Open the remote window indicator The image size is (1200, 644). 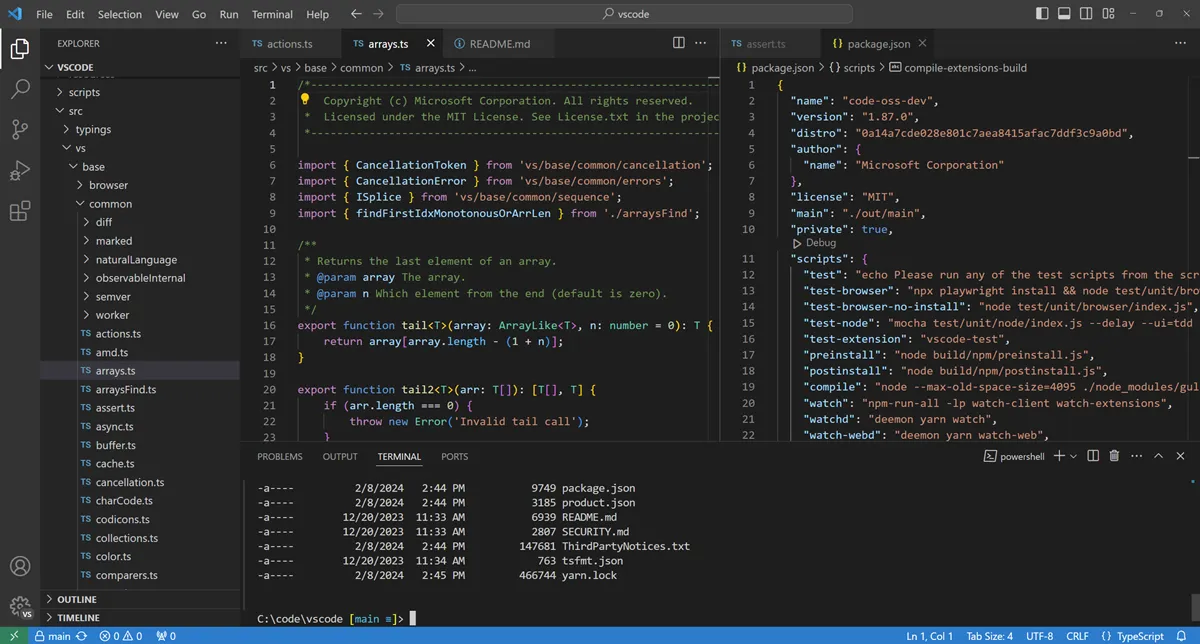click(14, 636)
